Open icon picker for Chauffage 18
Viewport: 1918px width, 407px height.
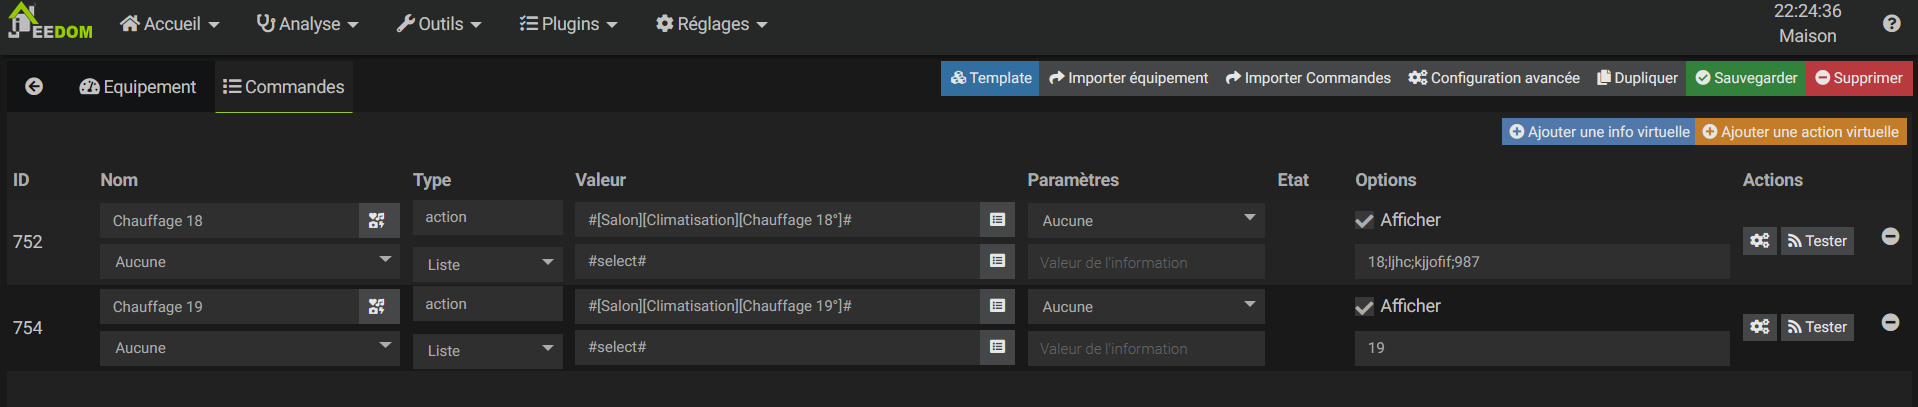377,221
